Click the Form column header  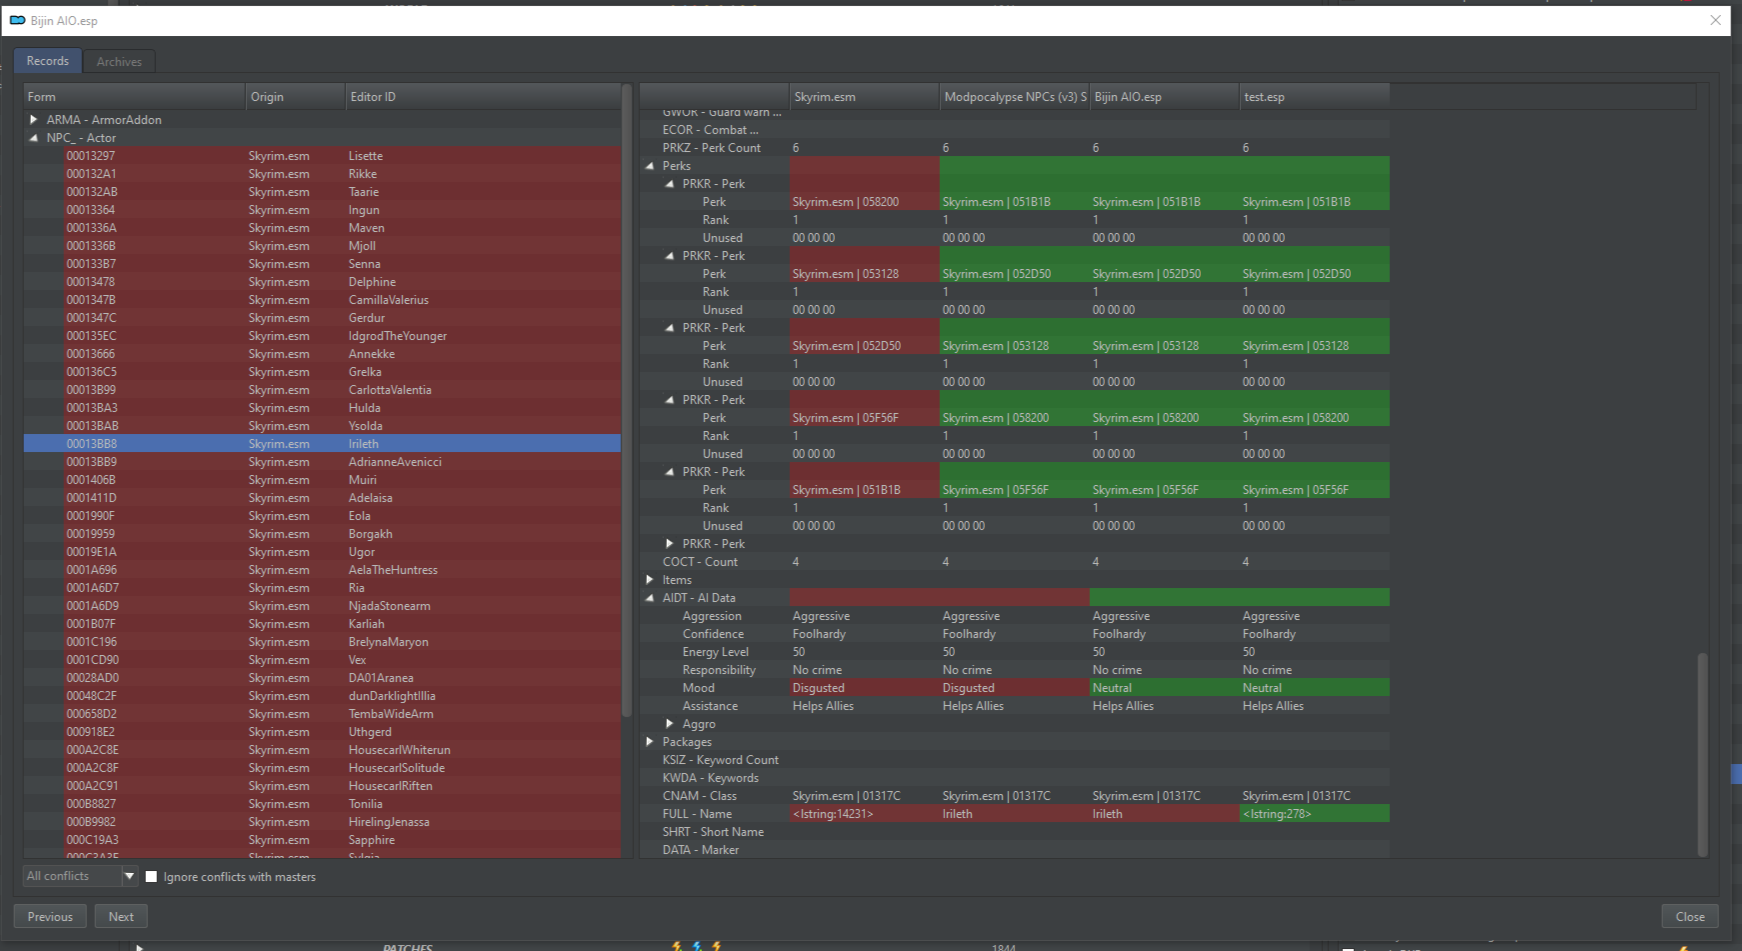(x=135, y=97)
